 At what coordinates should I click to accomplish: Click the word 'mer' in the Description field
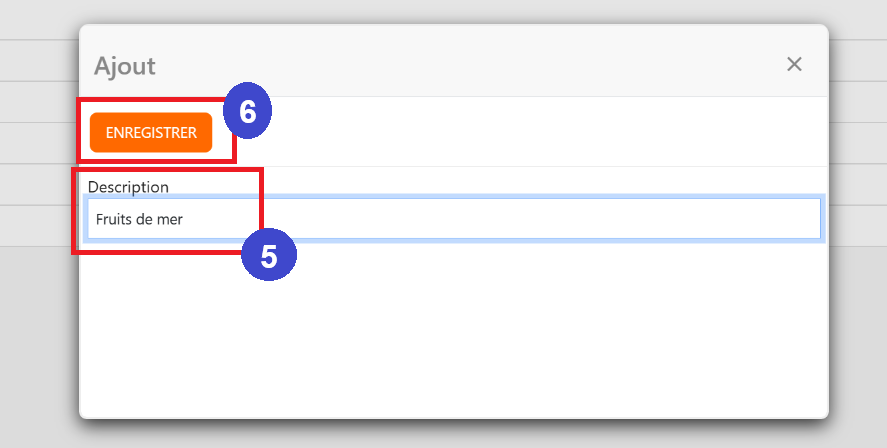(x=170, y=218)
